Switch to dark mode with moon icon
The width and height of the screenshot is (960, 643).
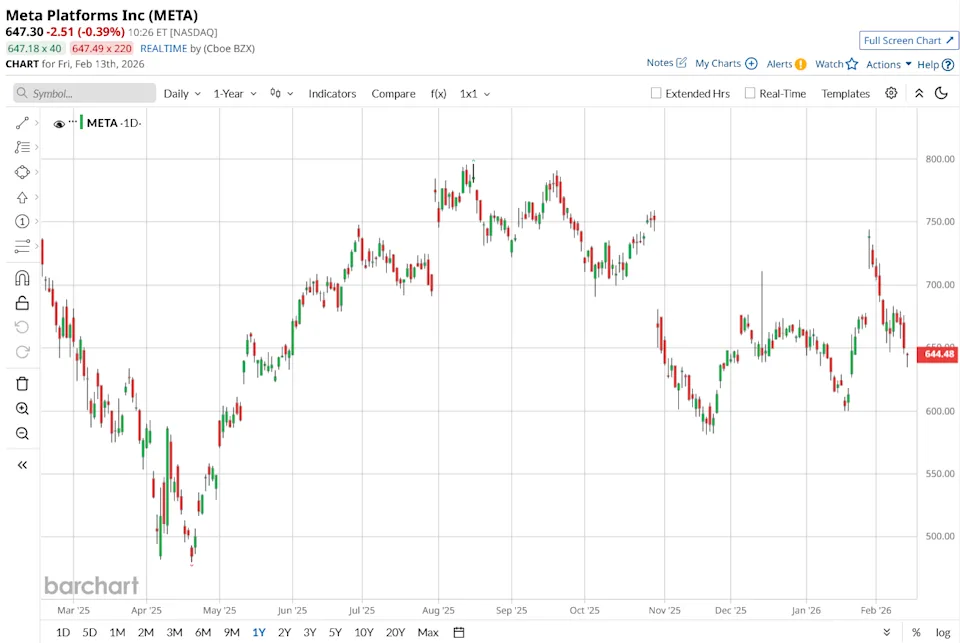pyautogui.click(x=941, y=93)
